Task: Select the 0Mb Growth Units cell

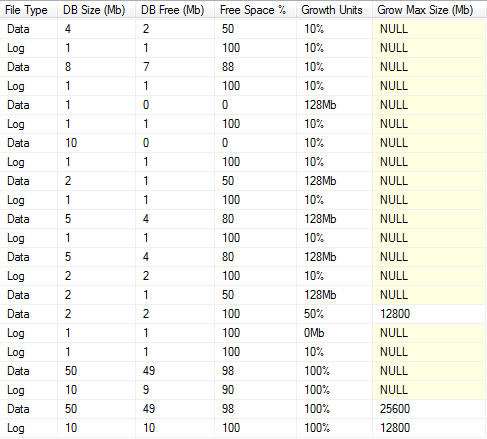Action: [334, 333]
